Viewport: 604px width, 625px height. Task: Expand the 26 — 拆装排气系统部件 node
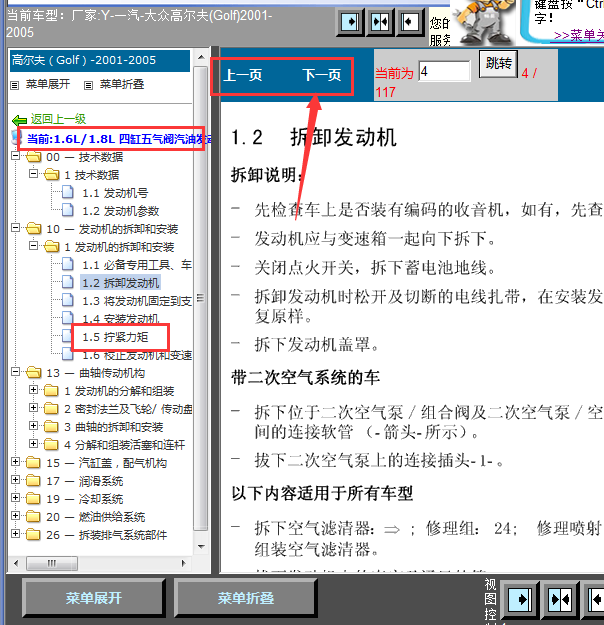[x=15, y=534]
